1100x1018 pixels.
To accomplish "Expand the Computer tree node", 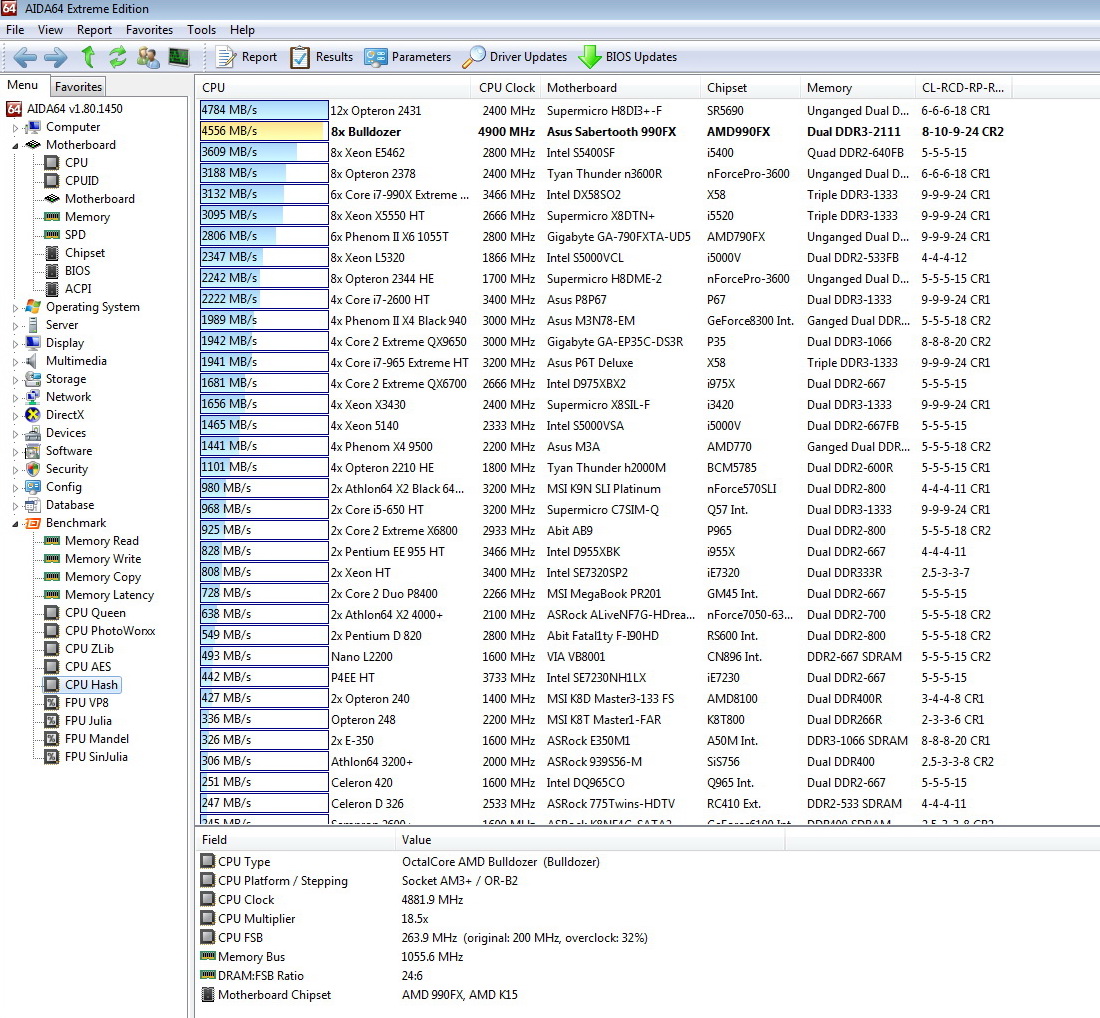I will click(15, 128).
